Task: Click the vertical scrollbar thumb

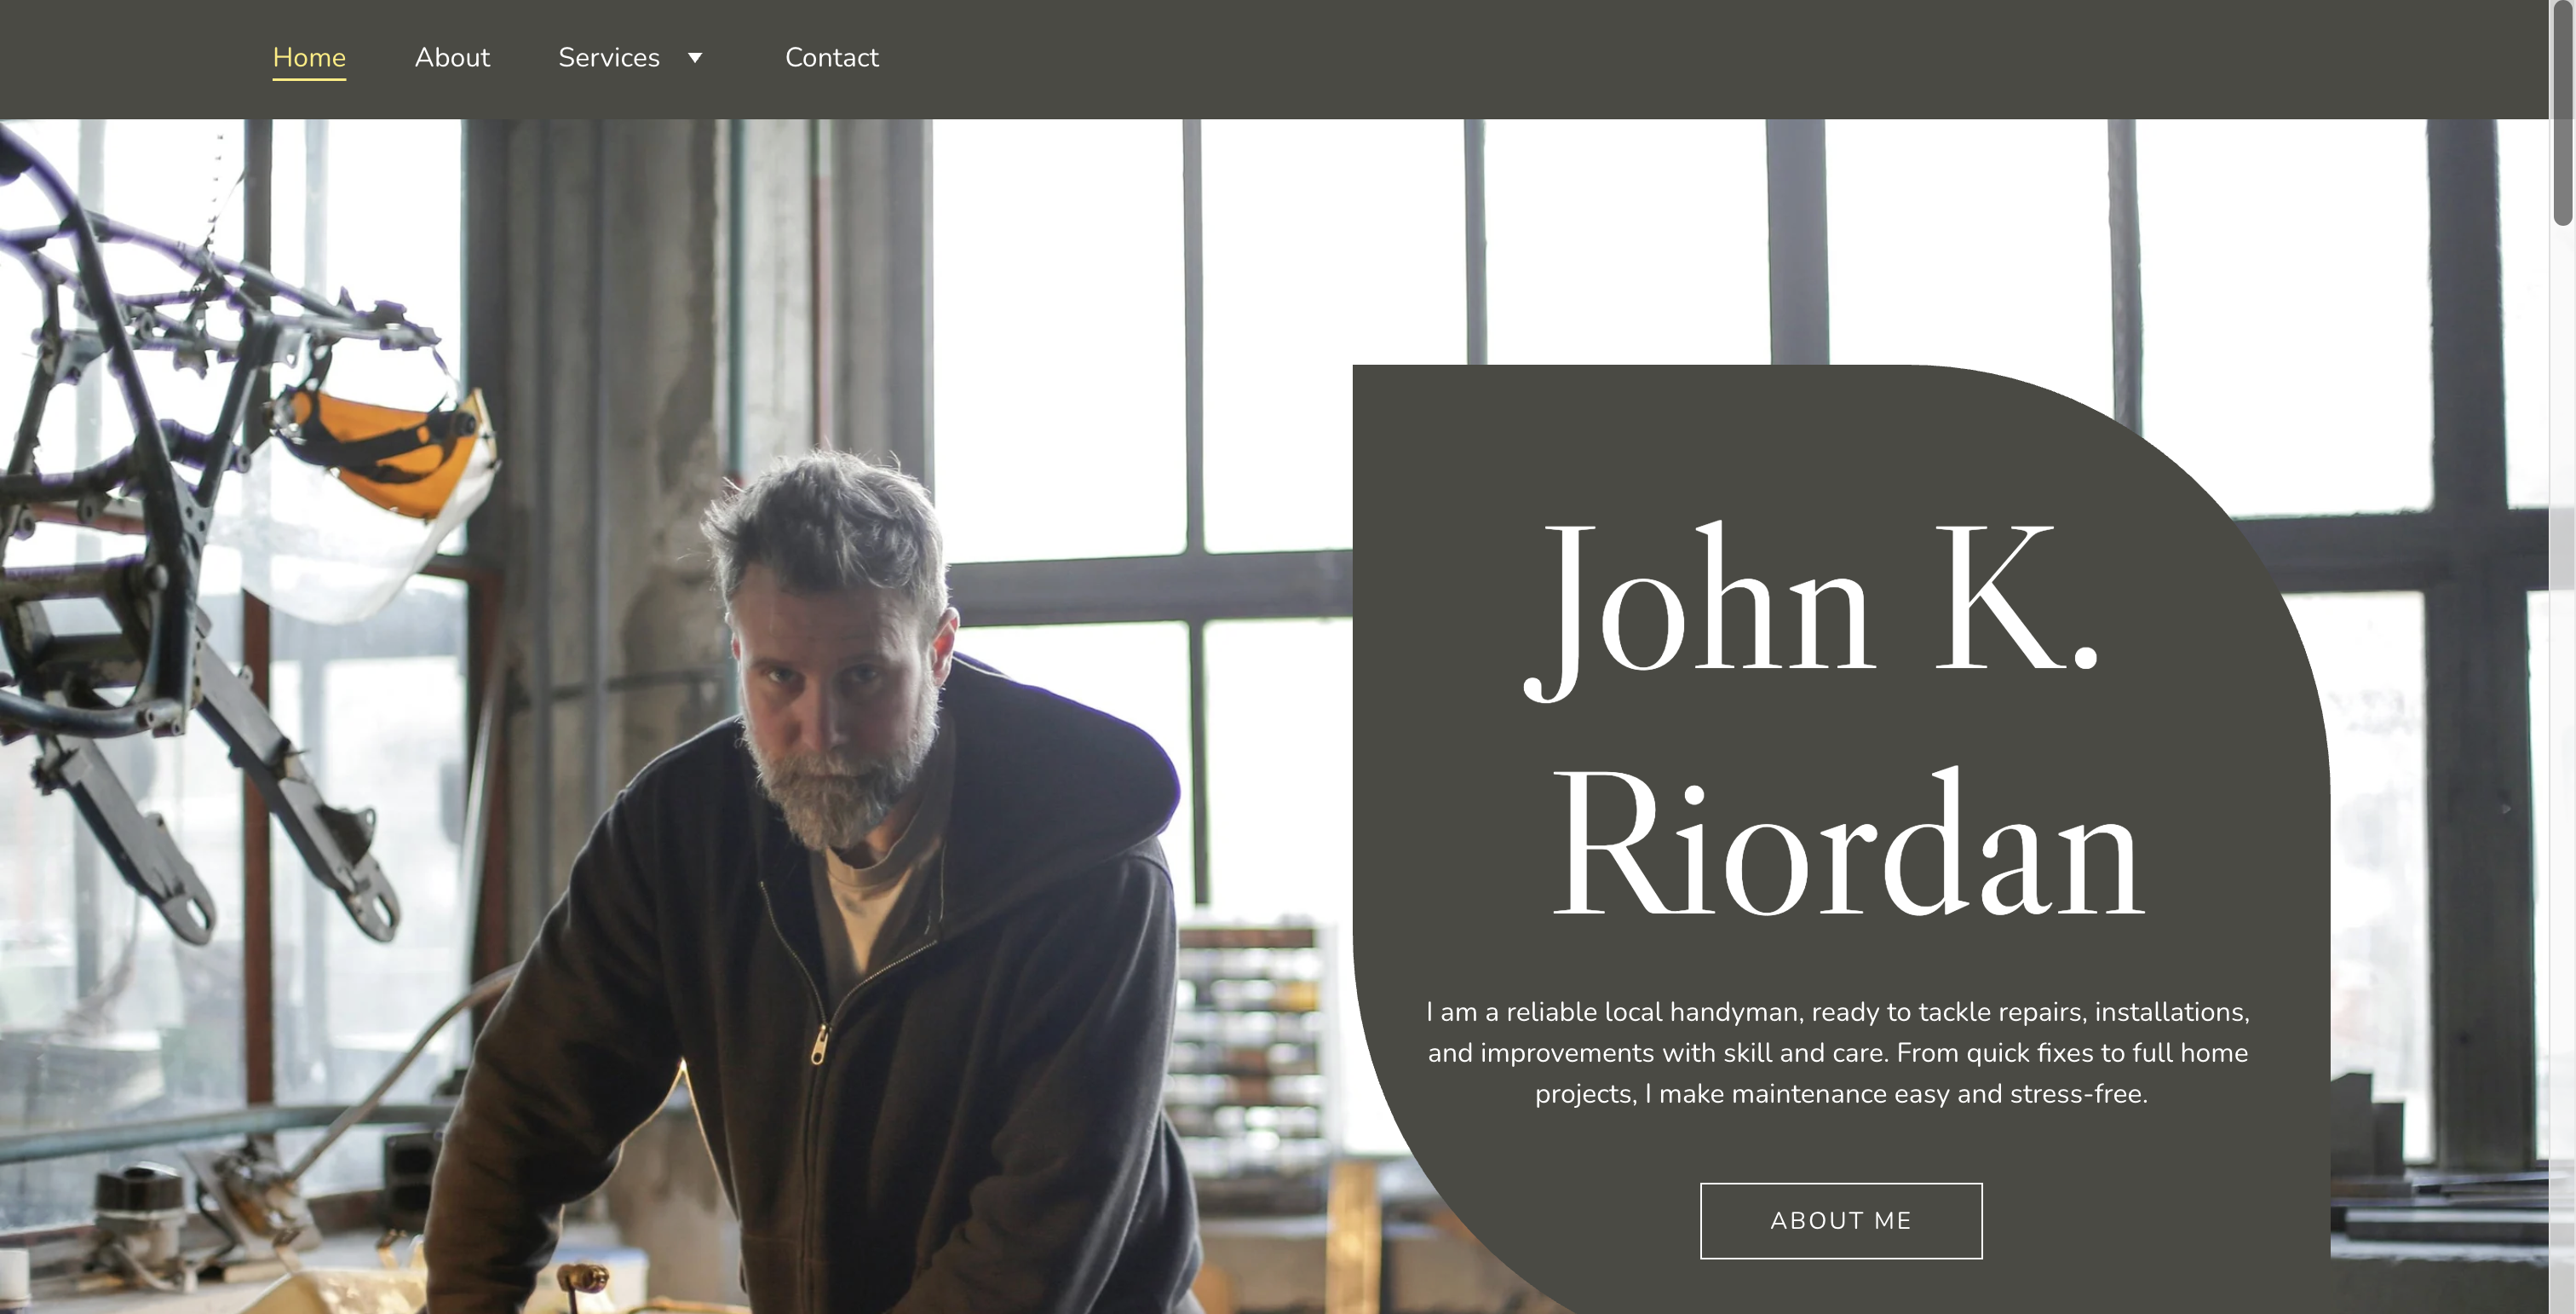Action: 2563,112
